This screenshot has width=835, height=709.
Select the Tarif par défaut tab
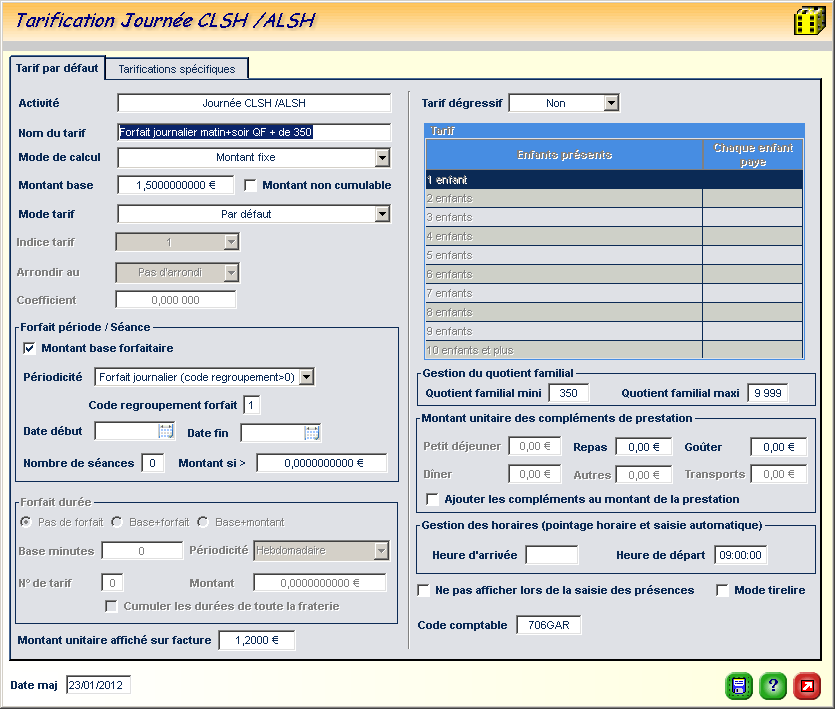[57, 68]
